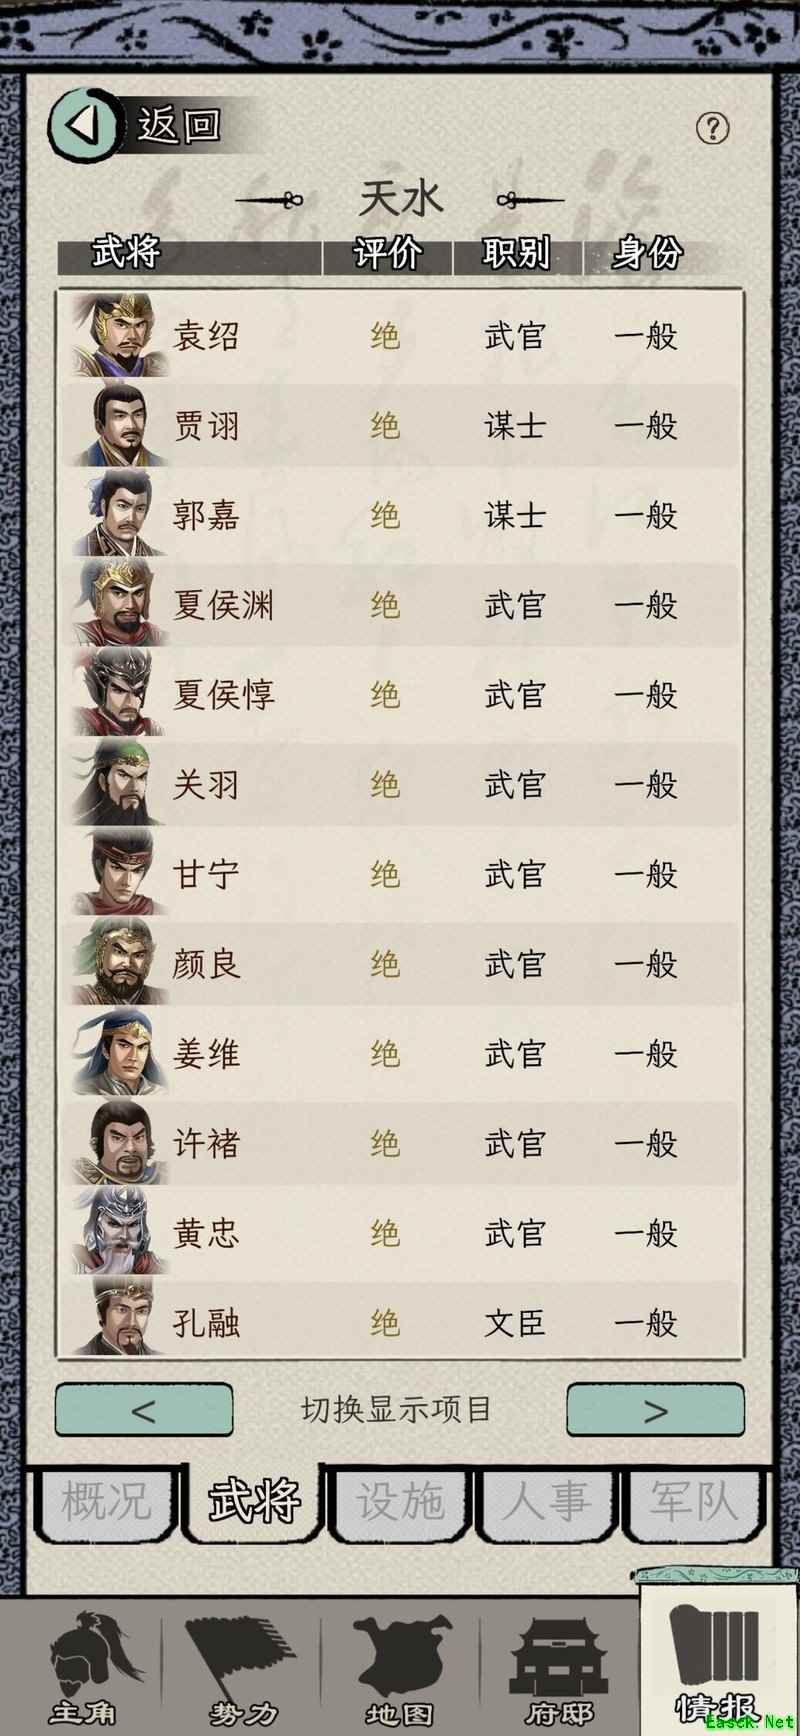
Task: Switch to the 设施 facilities tab
Action: pyautogui.click(x=400, y=1502)
